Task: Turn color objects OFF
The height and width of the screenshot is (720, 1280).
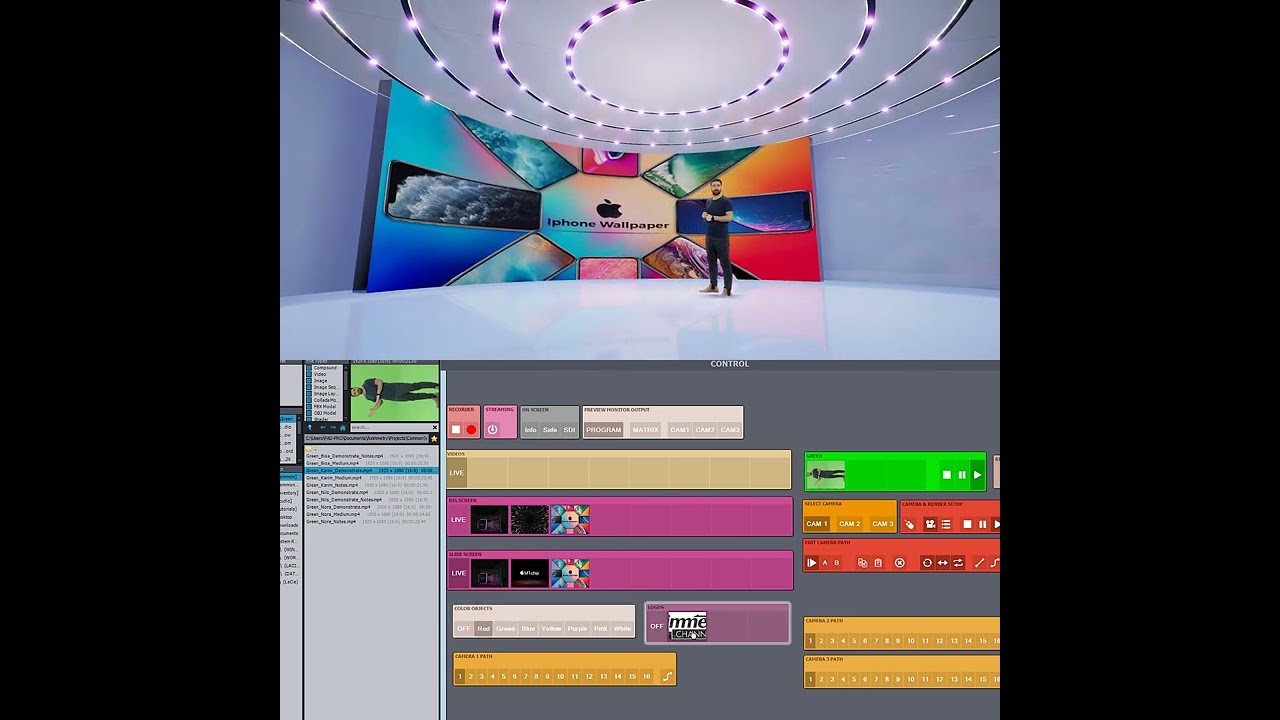Action: (x=463, y=629)
